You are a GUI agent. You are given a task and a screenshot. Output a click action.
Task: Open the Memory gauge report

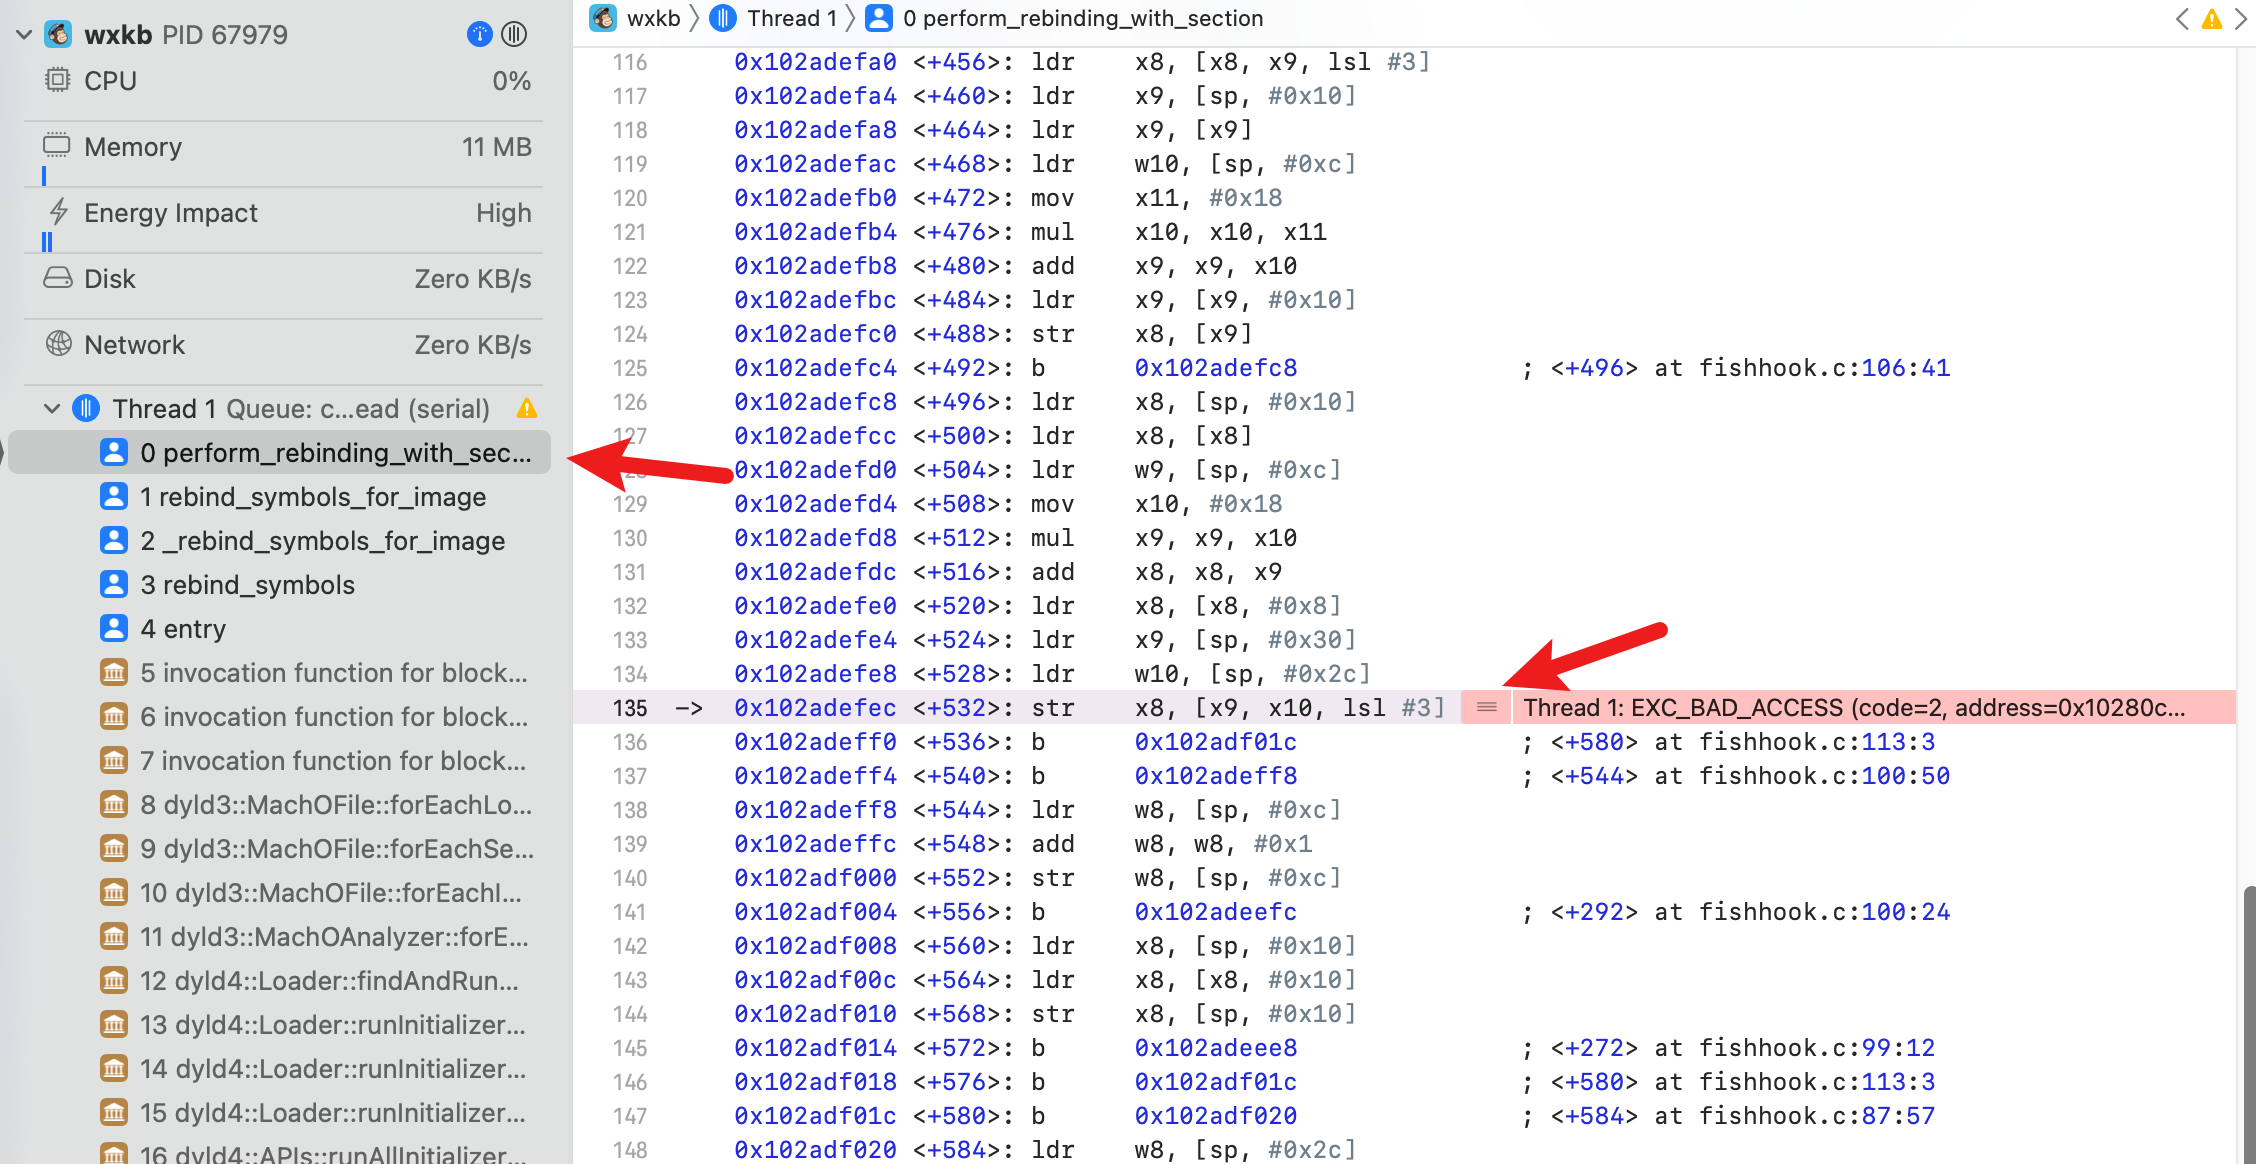(x=286, y=147)
